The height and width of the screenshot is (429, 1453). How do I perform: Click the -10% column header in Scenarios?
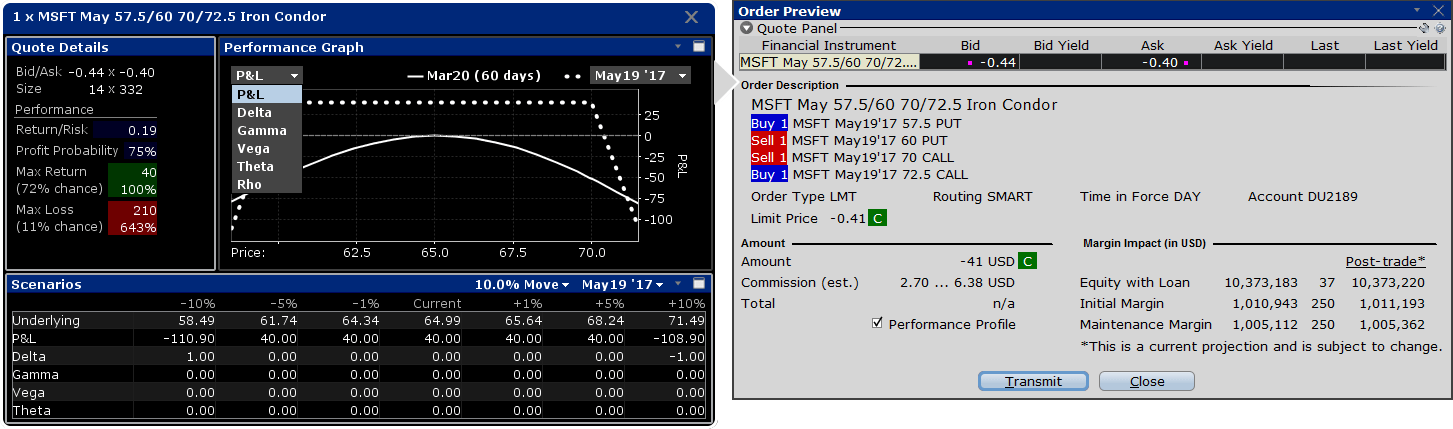[199, 302]
